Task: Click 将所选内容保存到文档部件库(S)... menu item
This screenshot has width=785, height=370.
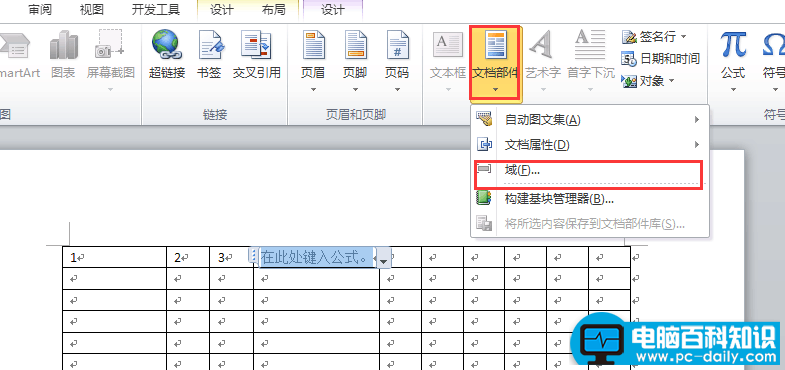Action: coord(590,224)
